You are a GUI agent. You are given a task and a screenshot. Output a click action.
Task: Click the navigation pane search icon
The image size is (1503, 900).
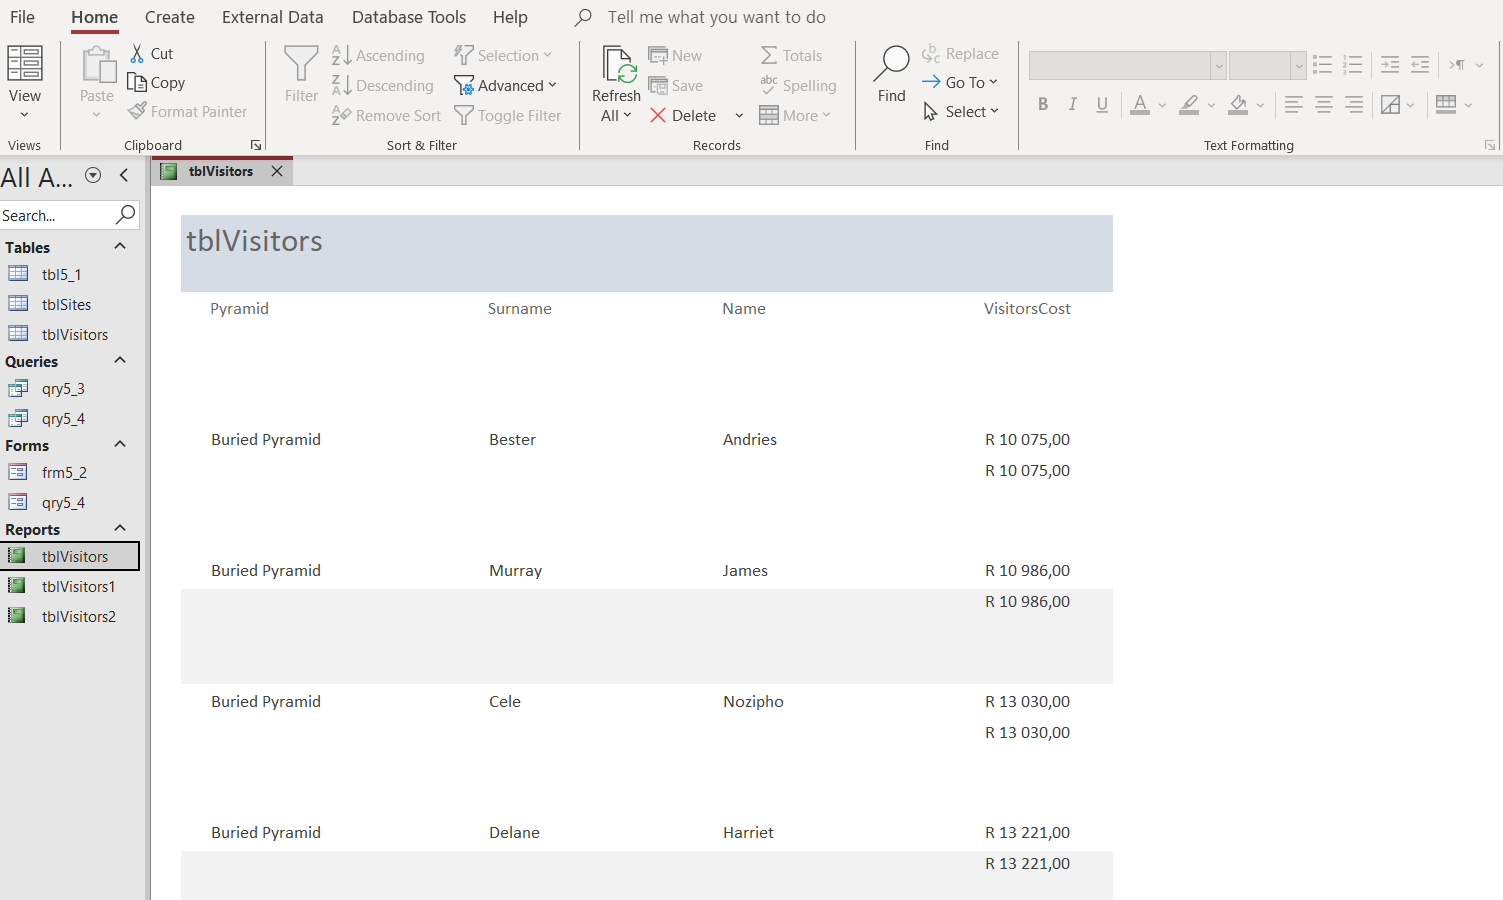click(126, 215)
